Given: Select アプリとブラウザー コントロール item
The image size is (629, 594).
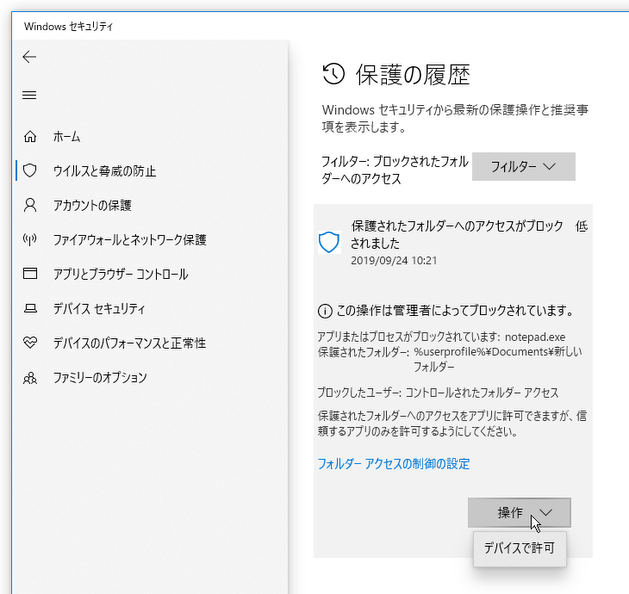Looking at the screenshot, I should click(121, 274).
